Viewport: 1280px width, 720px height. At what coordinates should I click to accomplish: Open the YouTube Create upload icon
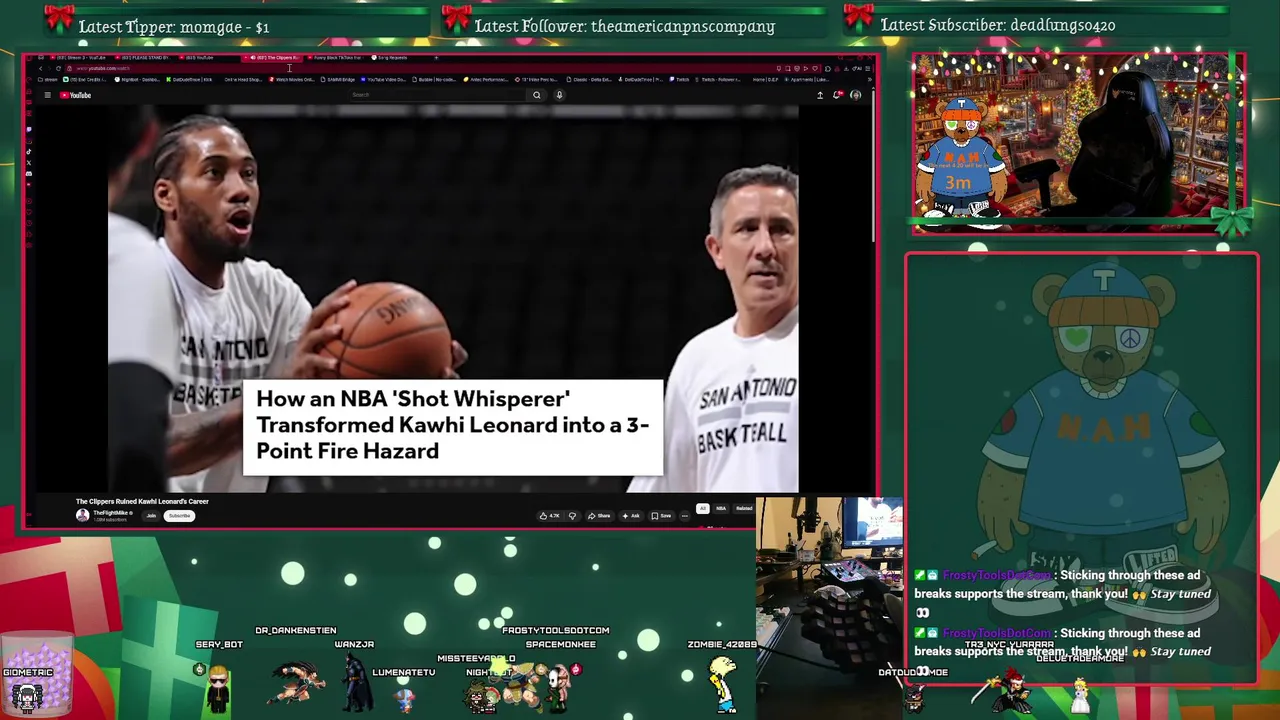pos(820,95)
